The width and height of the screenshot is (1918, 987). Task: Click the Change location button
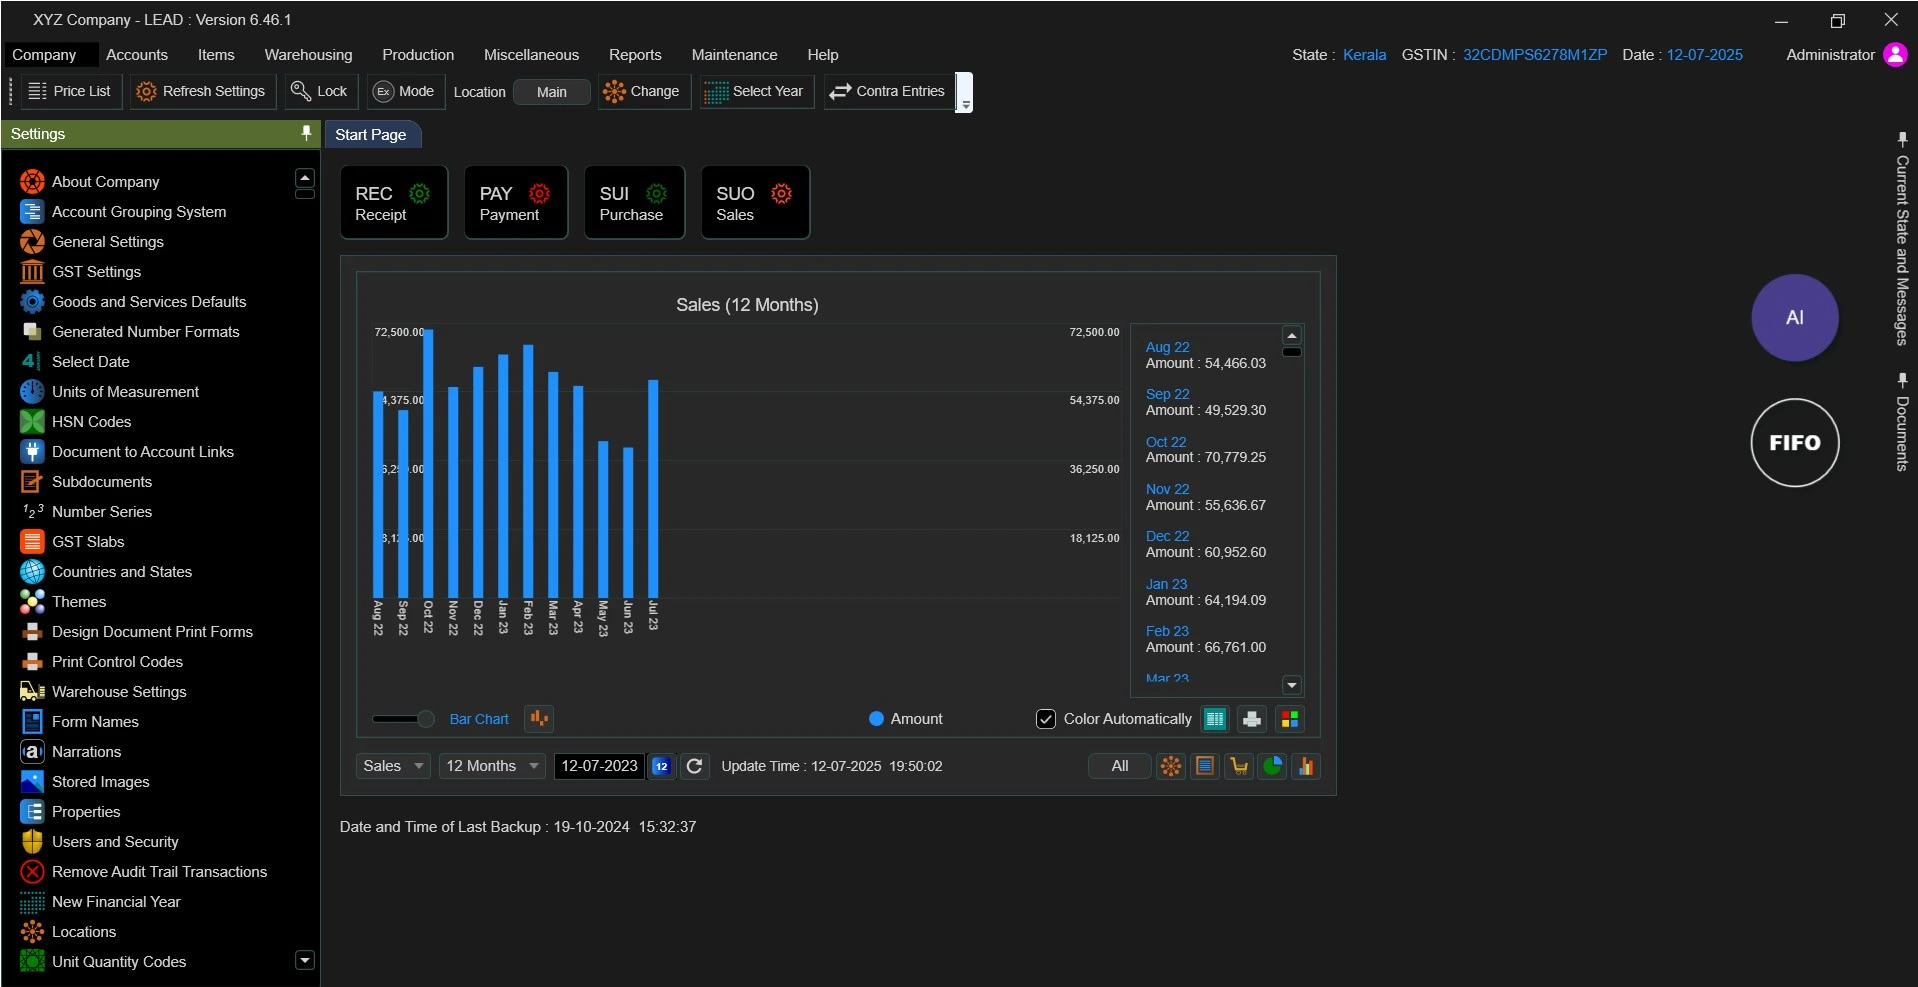coord(643,91)
